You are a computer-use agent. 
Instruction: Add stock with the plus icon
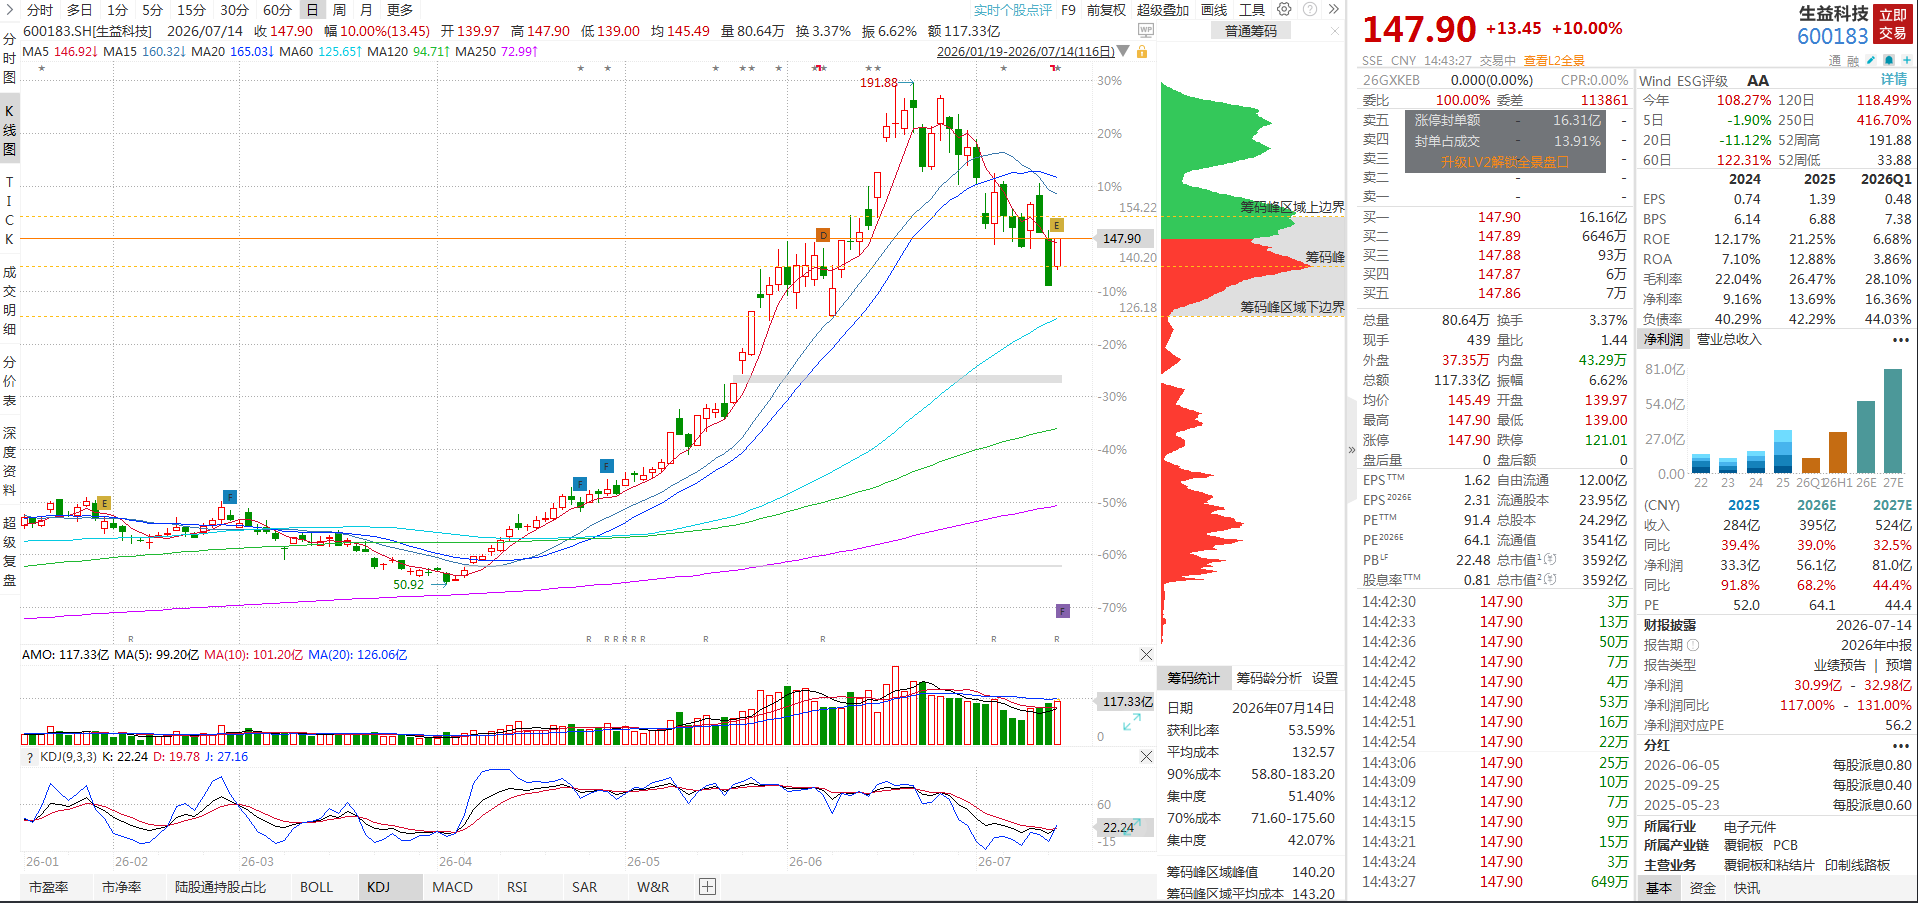[x=1907, y=60]
